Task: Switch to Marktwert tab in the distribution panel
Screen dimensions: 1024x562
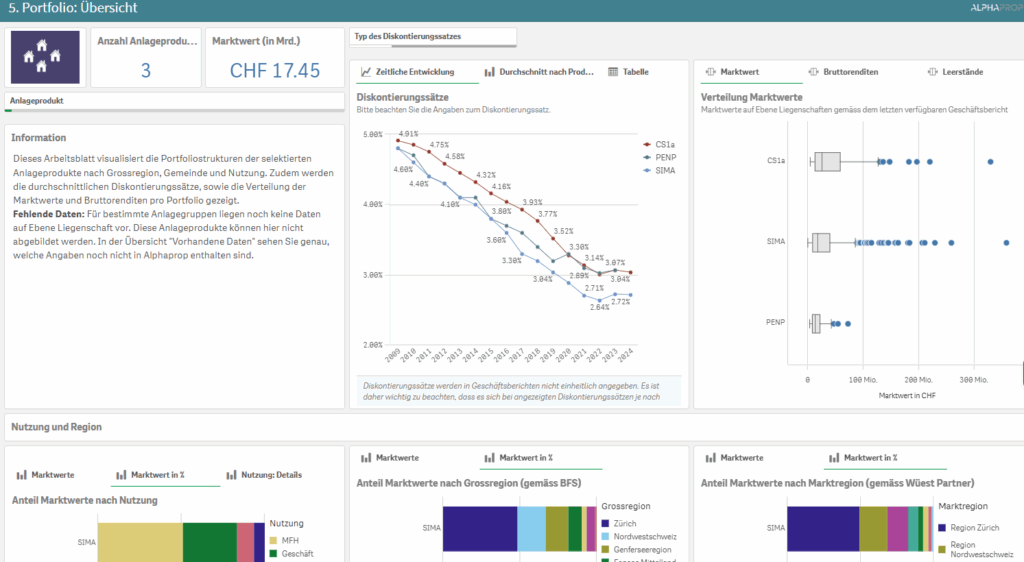Action: pos(733,73)
